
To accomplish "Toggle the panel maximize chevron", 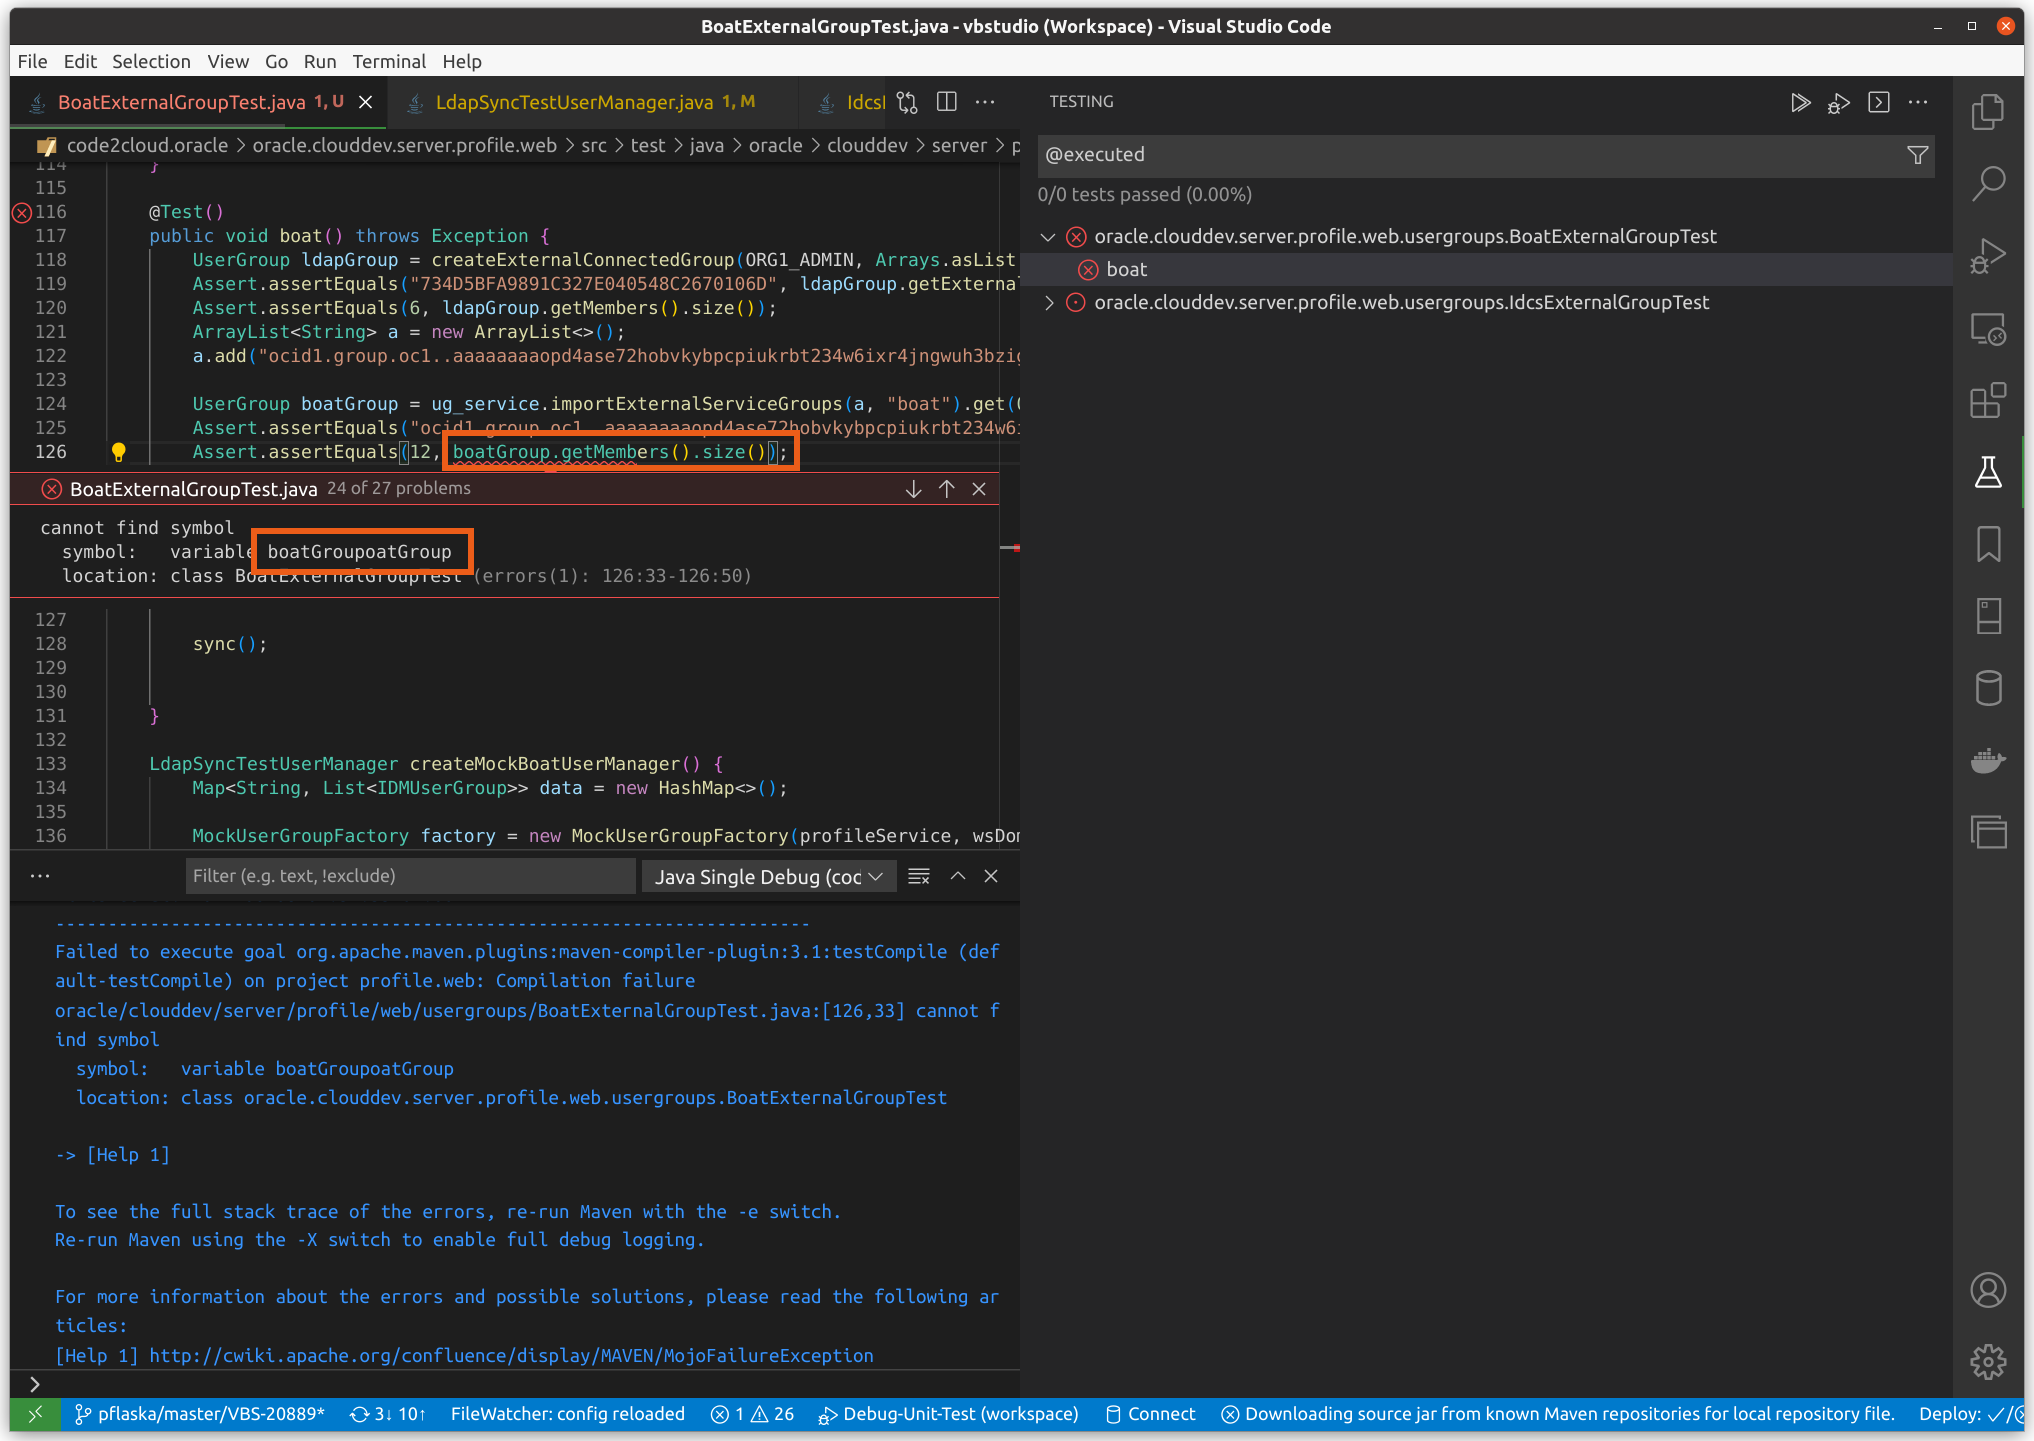I will pos(957,876).
